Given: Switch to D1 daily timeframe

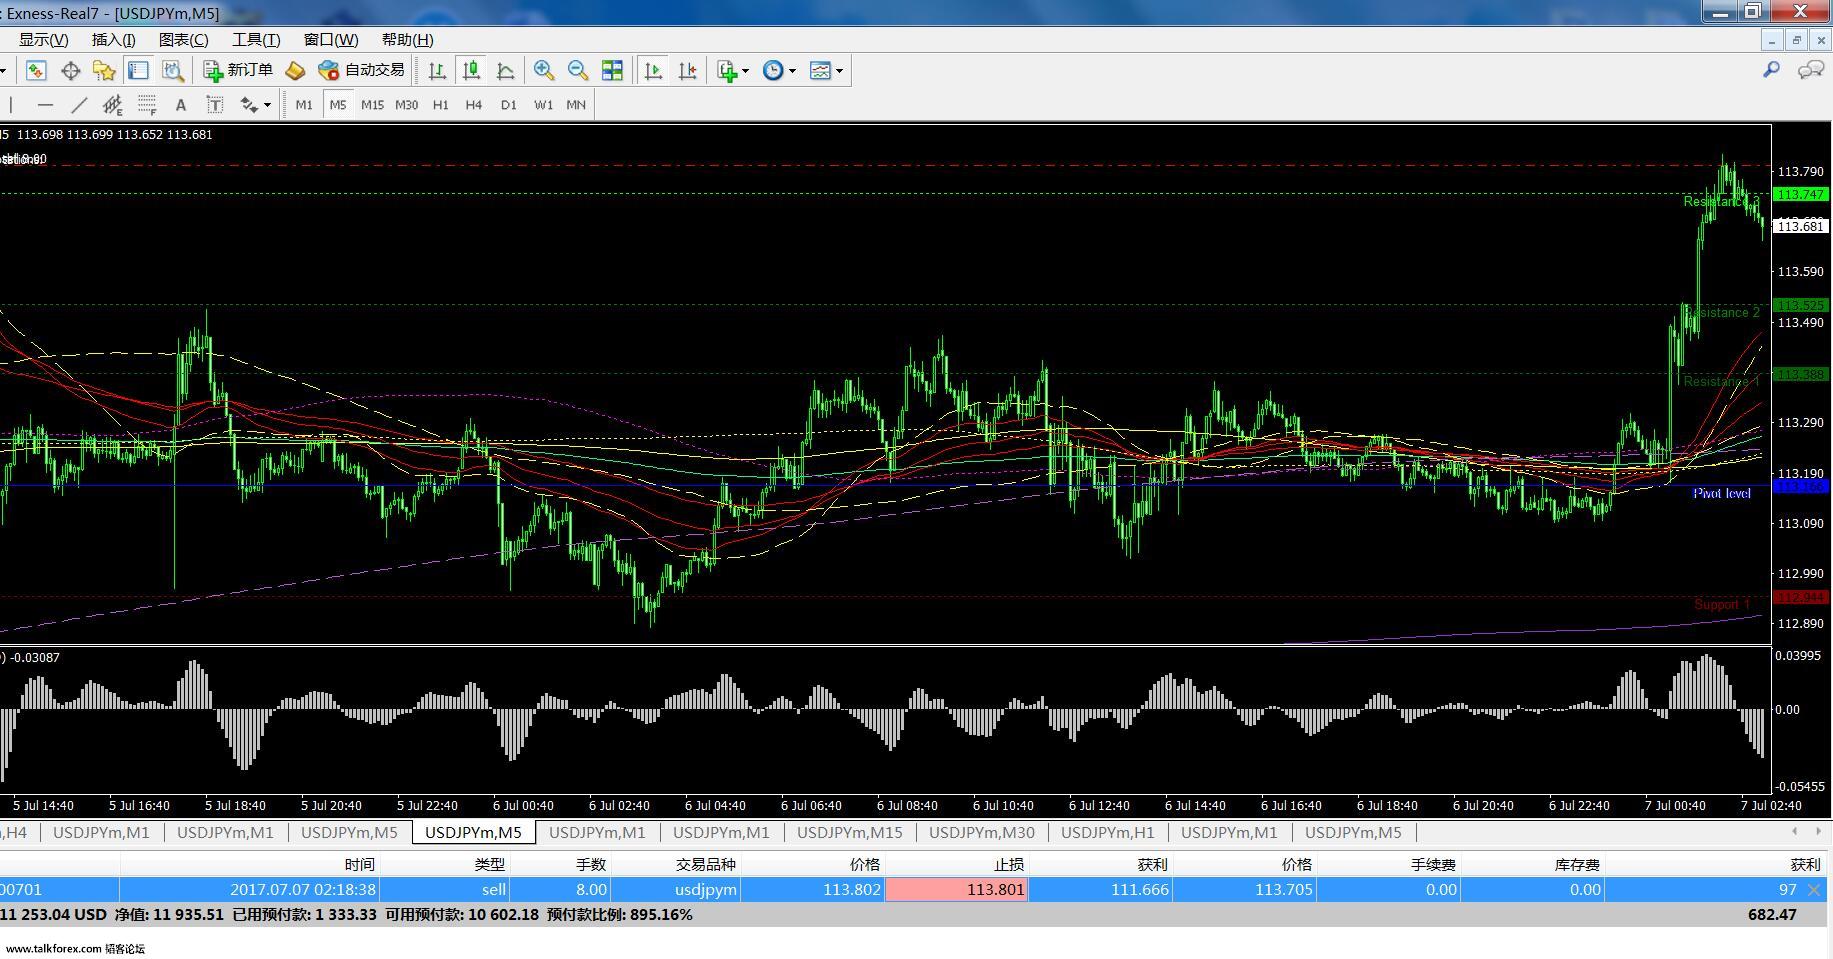Looking at the screenshot, I should [508, 104].
